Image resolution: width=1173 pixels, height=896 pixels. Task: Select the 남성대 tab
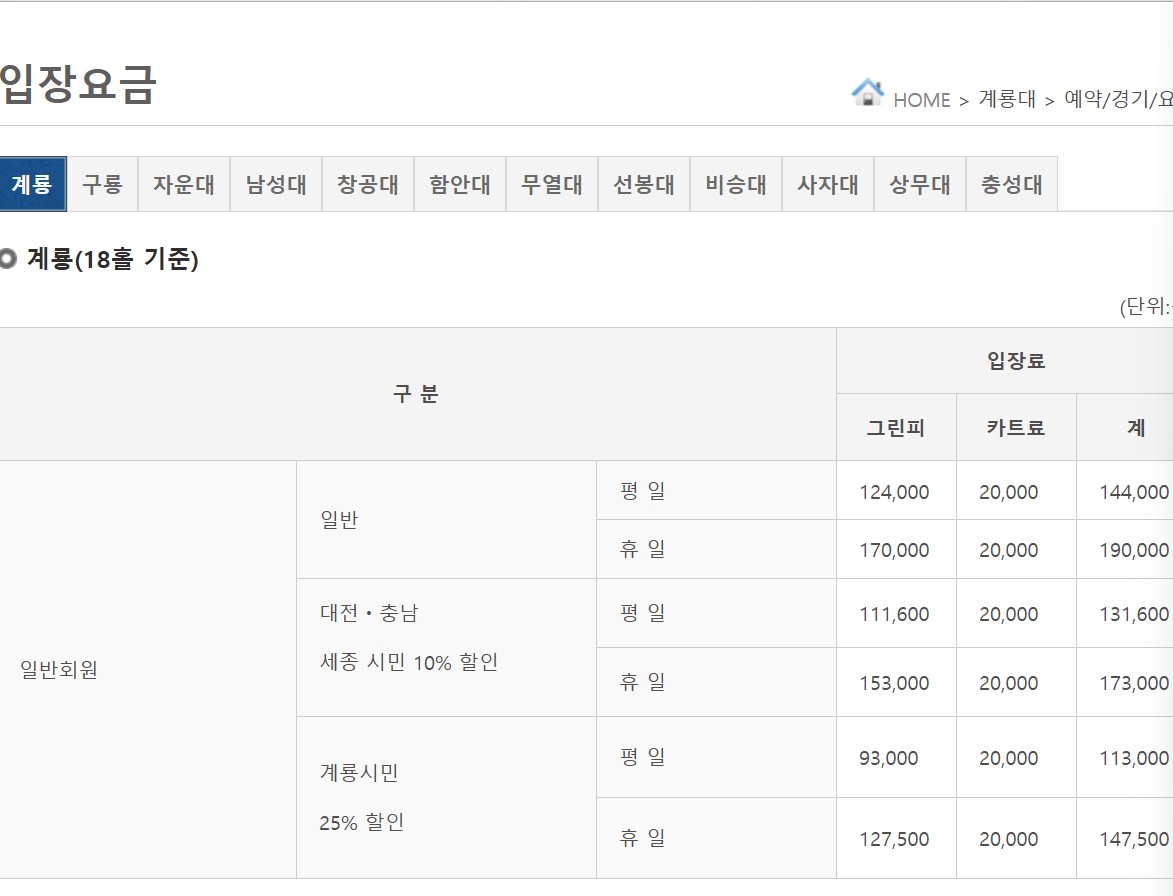tap(276, 185)
